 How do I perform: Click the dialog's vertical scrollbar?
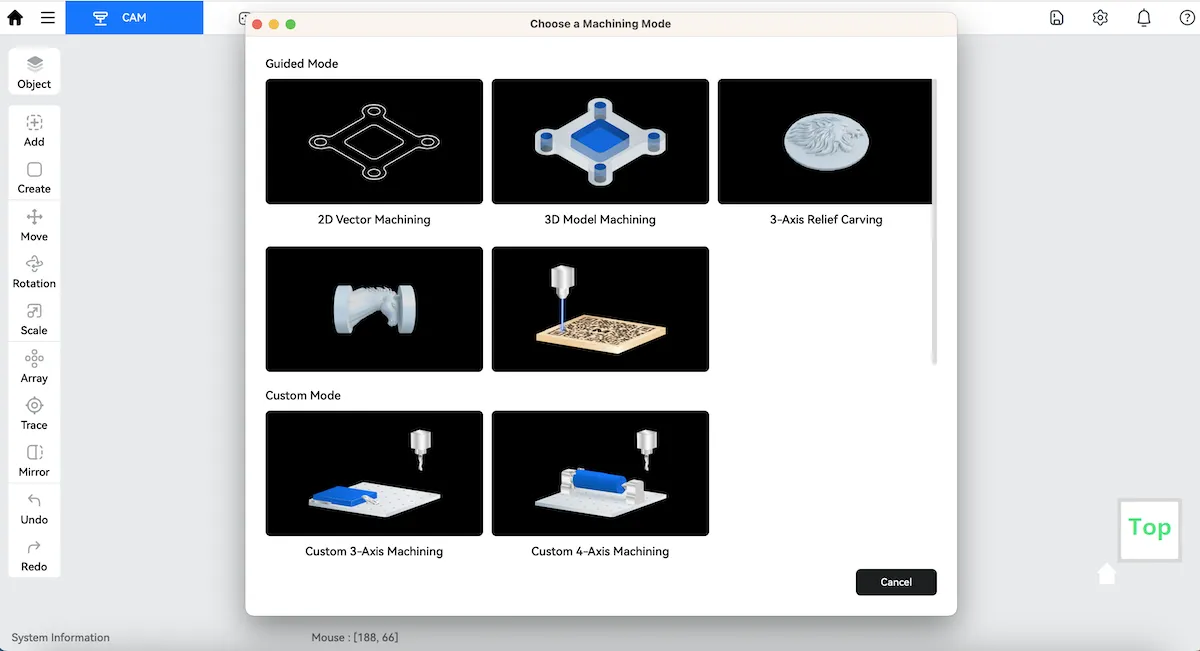tap(935, 222)
